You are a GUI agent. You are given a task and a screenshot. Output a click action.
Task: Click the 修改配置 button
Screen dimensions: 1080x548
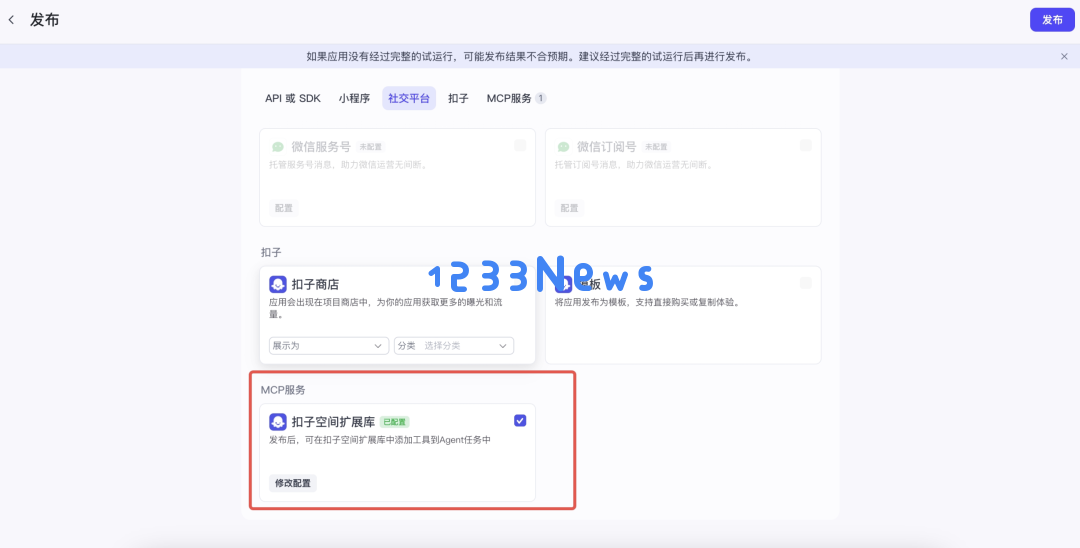(x=293, y=483)
